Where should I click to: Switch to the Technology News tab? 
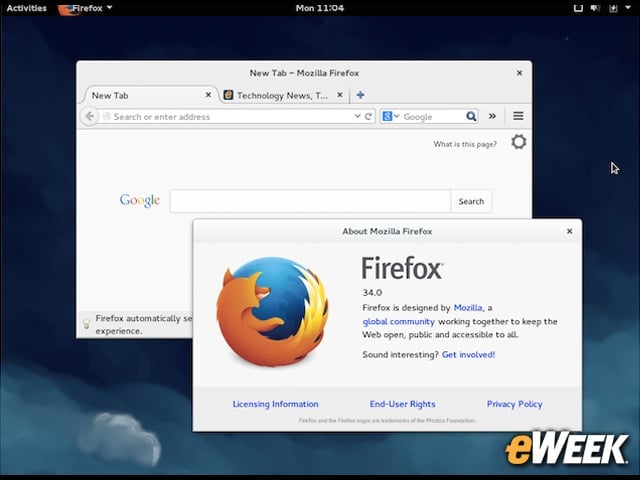[282, 96]
